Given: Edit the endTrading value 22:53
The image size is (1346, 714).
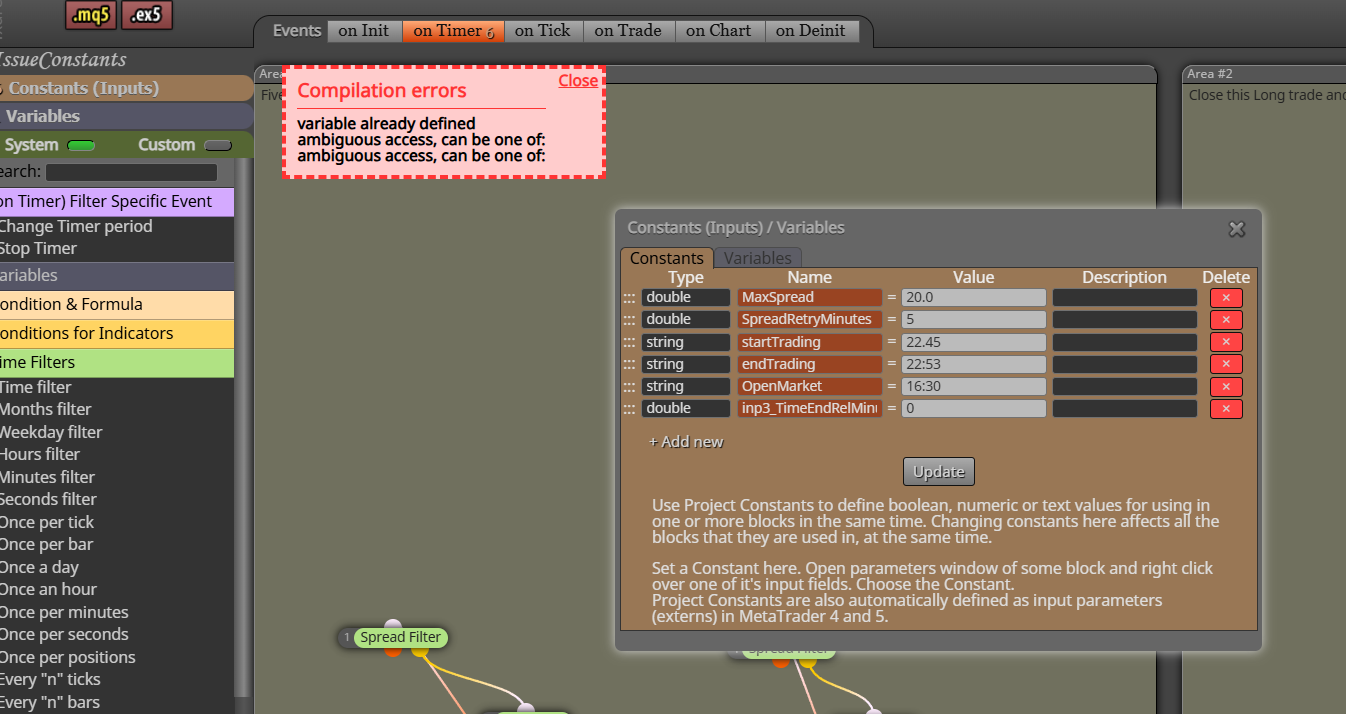Looking at the screenshot, I should pos(974,364).
